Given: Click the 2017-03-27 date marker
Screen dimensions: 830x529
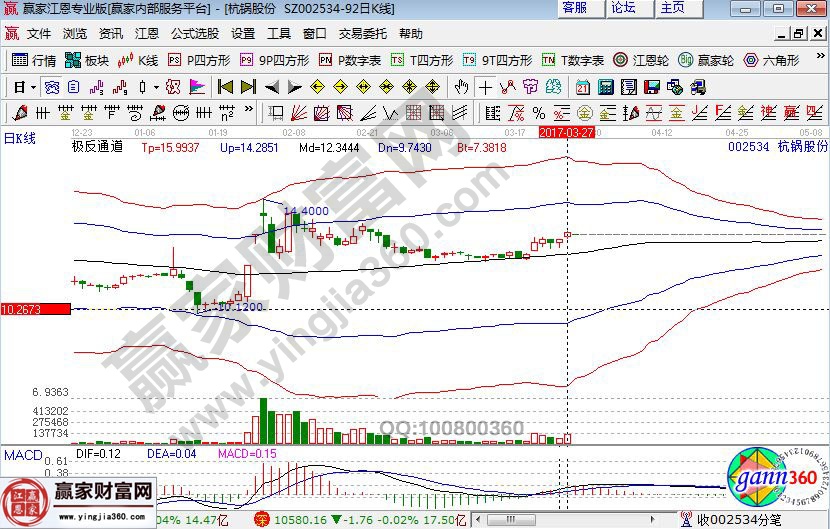Looking at the screenshot, I should coord(567,131).
